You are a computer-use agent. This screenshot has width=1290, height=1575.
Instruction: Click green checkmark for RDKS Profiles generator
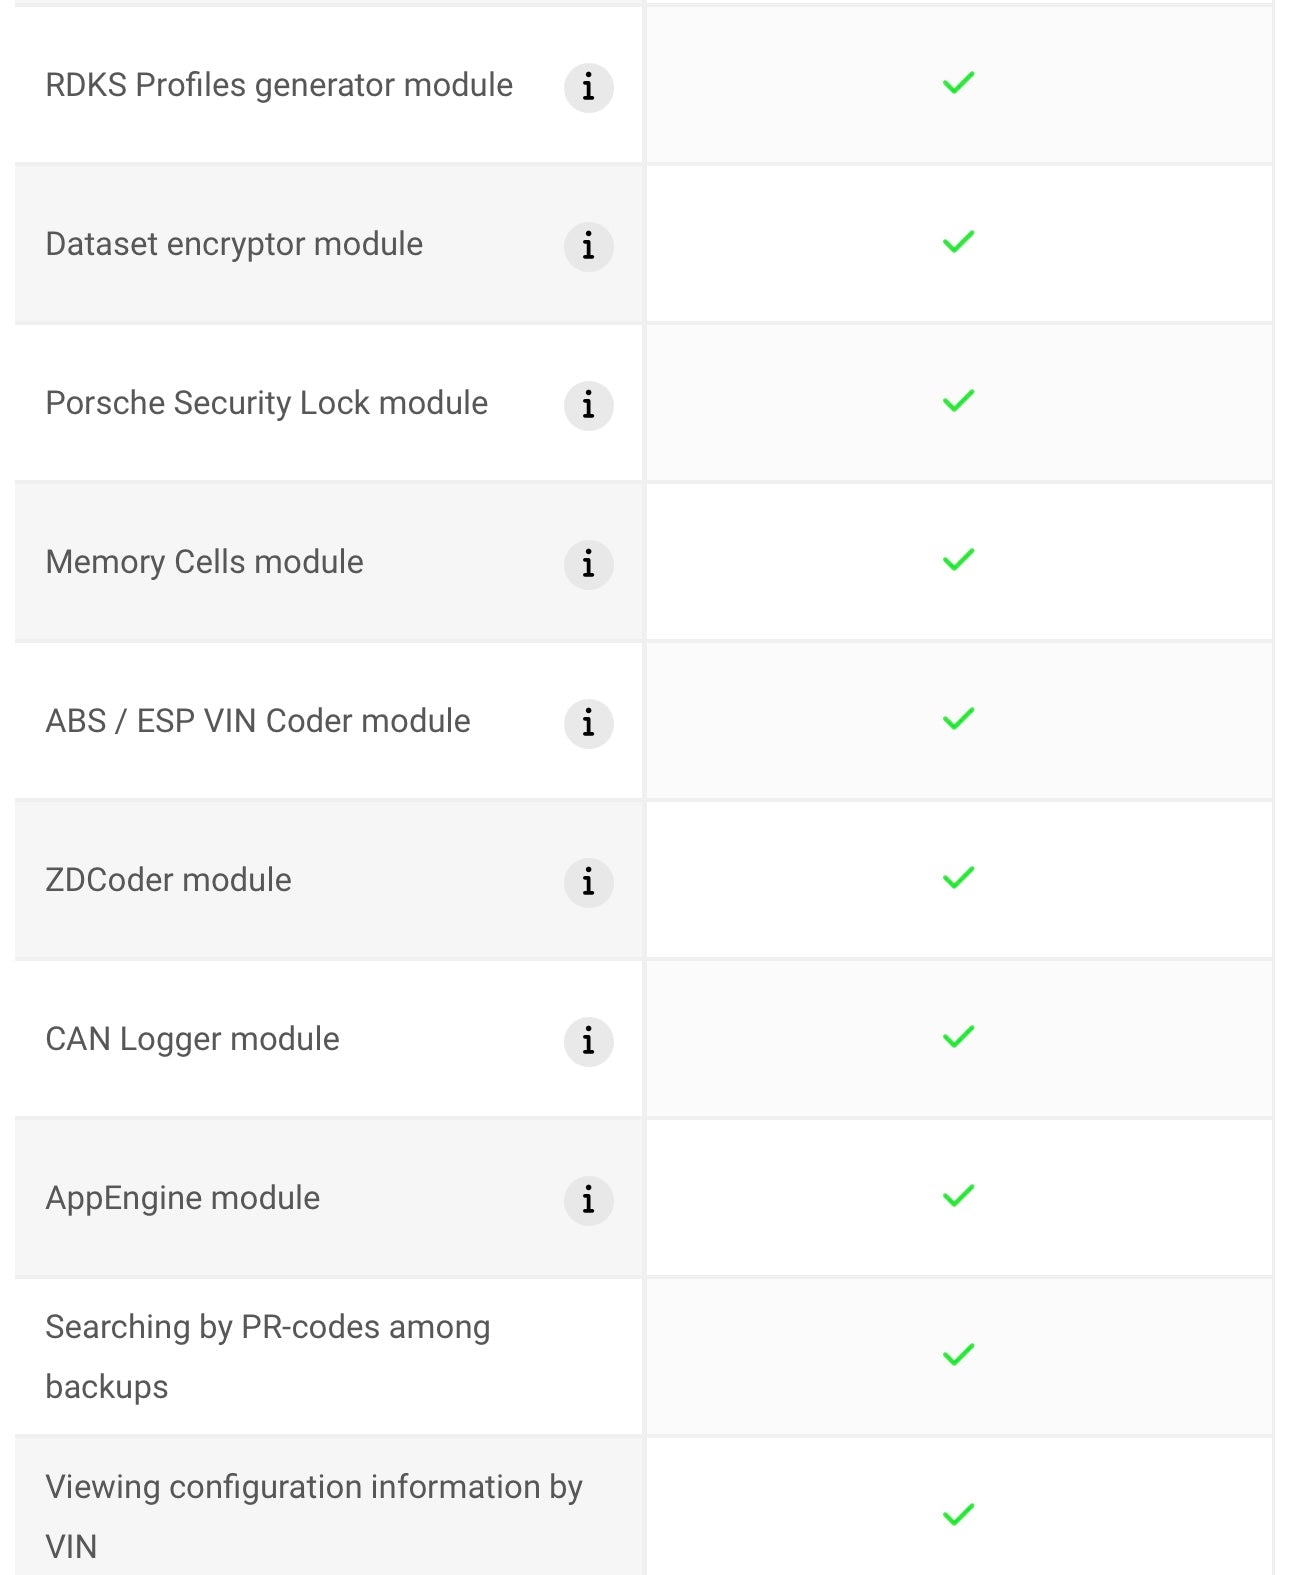958,83
